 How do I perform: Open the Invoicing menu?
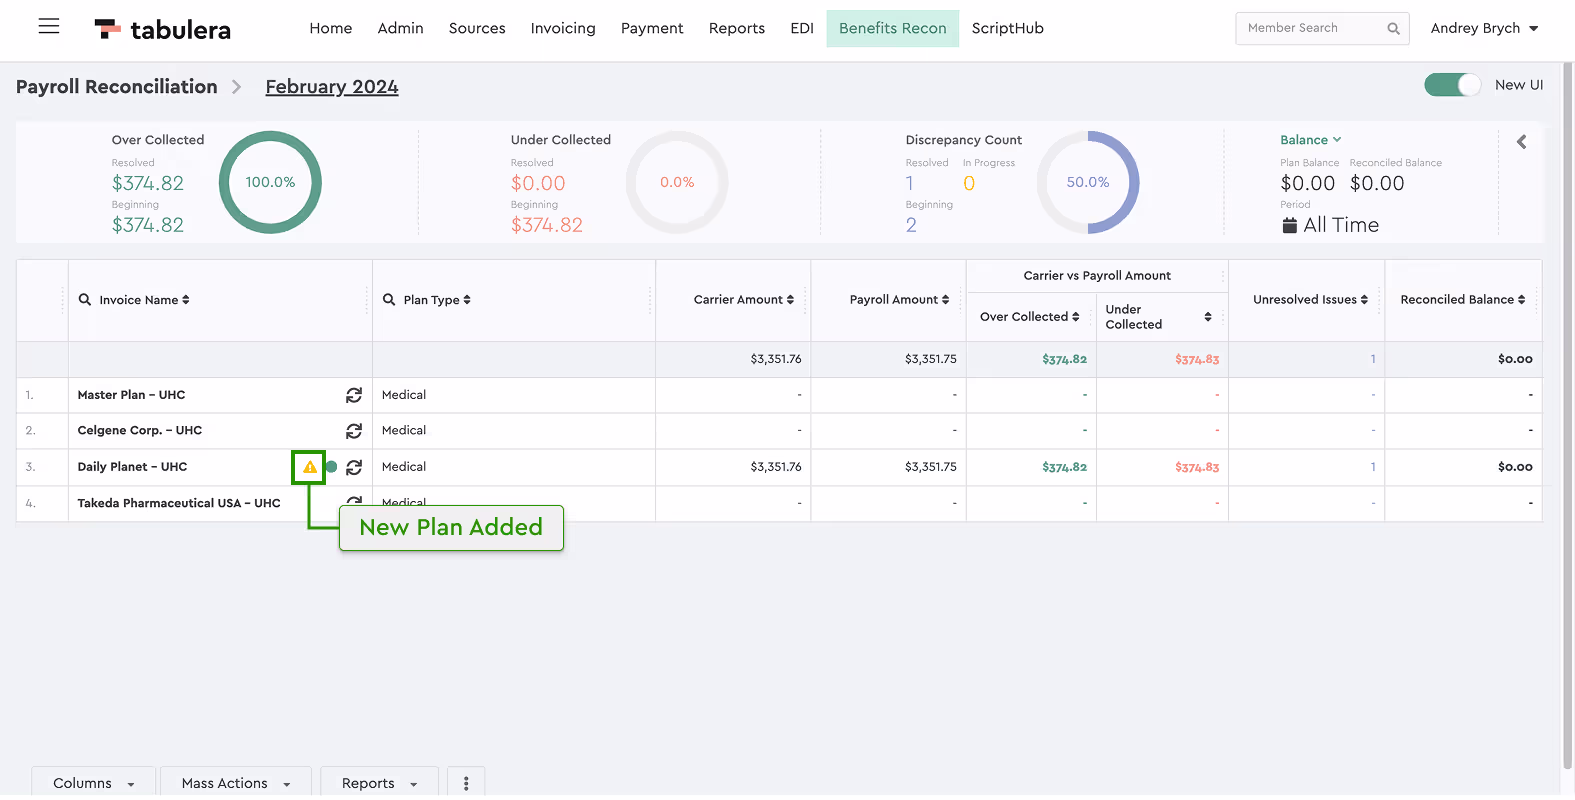click(x=563, y=28)
